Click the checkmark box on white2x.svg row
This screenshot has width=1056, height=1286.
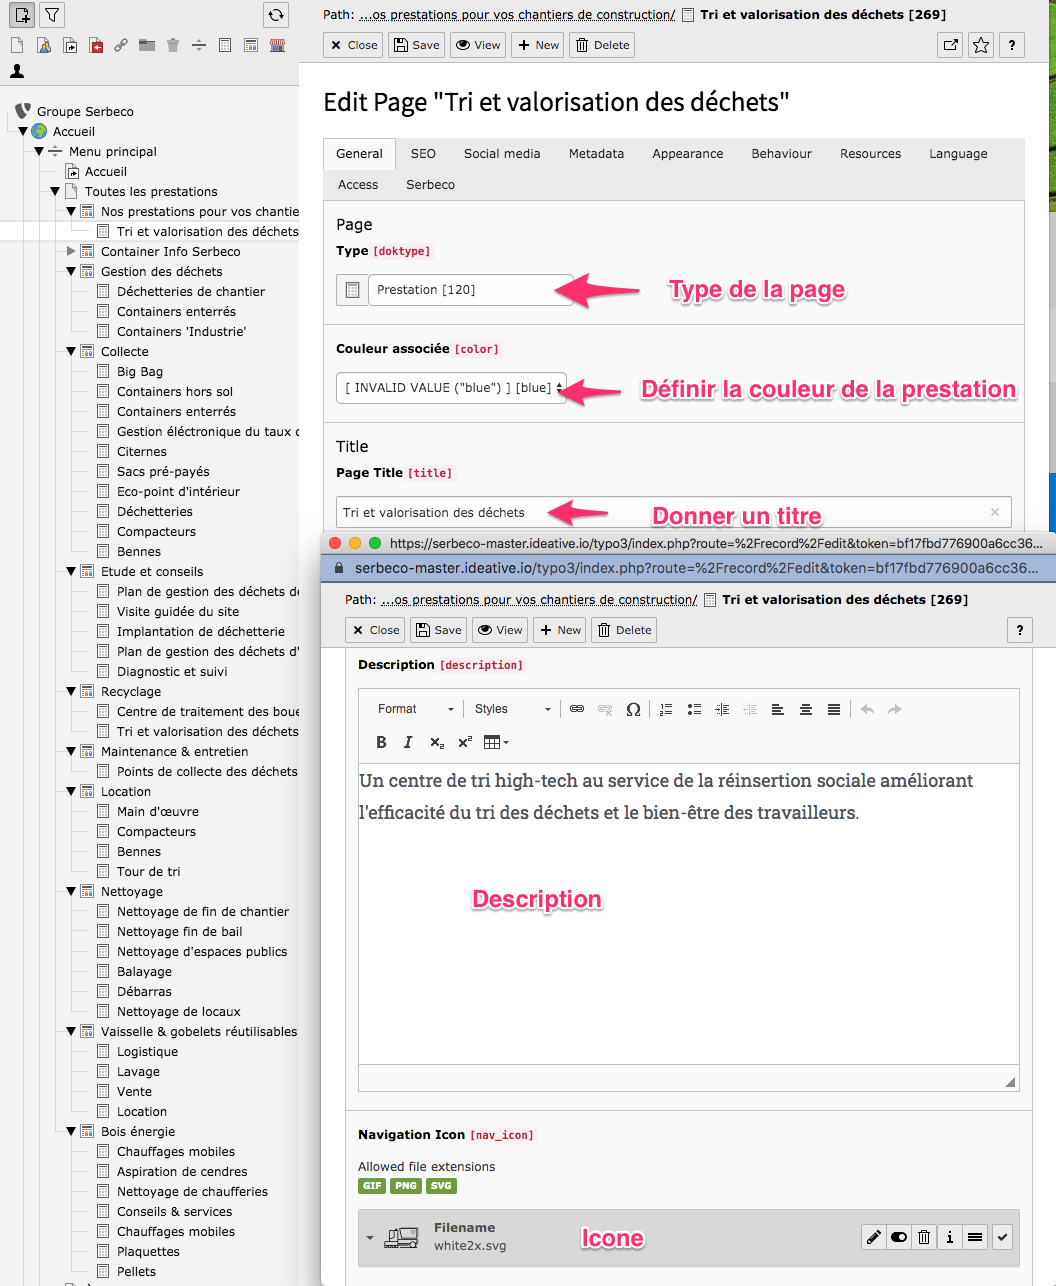1002,1237
